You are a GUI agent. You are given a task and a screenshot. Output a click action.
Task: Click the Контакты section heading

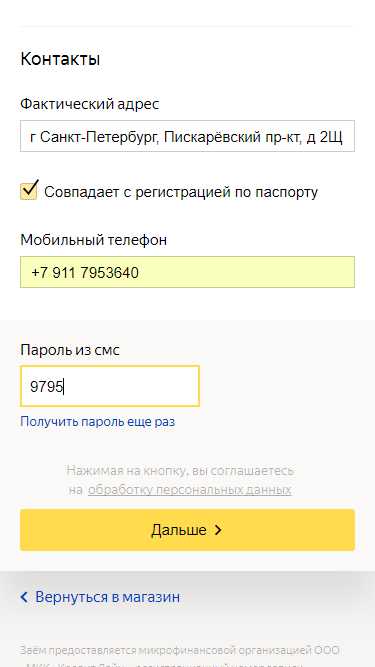pyautogui.click(x=60, y=59)
